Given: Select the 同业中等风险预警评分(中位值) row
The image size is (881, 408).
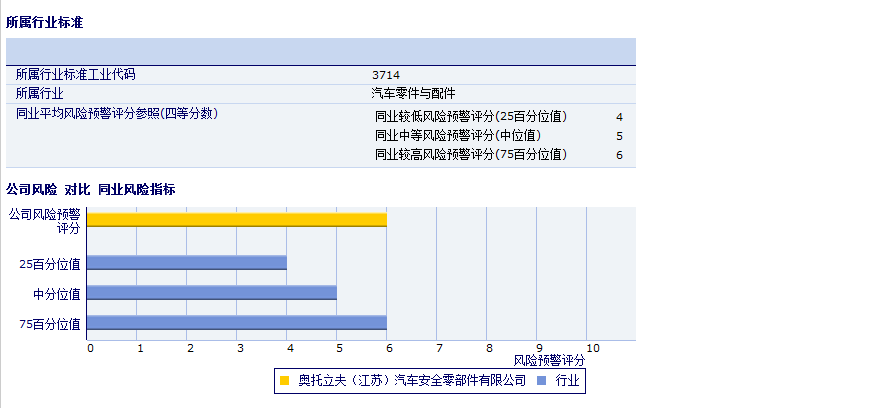Looking at the screenshot, I should pos(458,135).
